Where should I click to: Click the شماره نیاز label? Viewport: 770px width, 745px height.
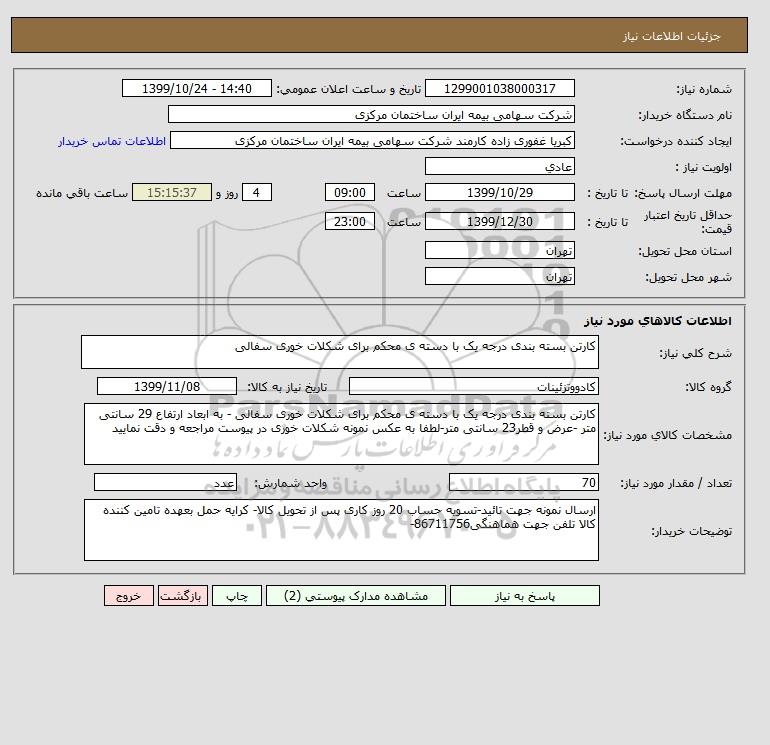coord(704,89)
